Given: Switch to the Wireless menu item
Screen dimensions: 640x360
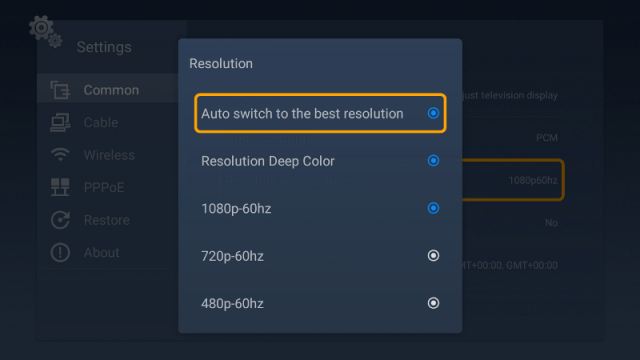Looking at the screenshot, I should [x=109, y=155].
